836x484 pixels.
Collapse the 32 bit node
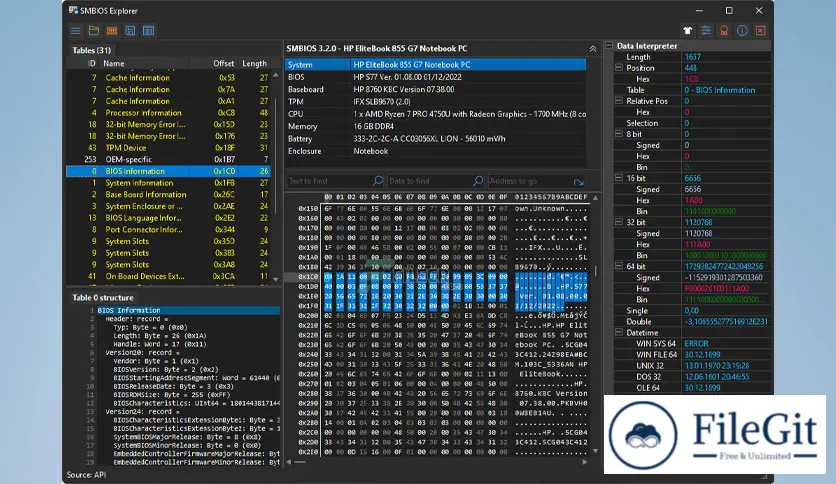[618, 222]
